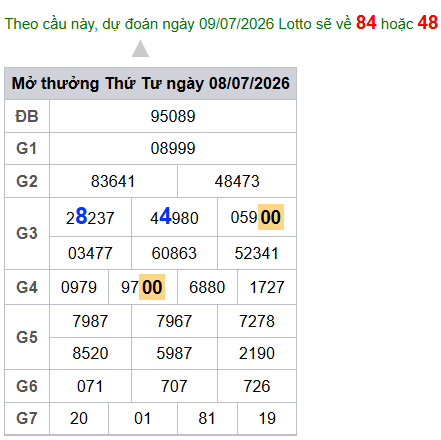Select G1 prize number 08999
441x440 pixels.
point(173,148)
